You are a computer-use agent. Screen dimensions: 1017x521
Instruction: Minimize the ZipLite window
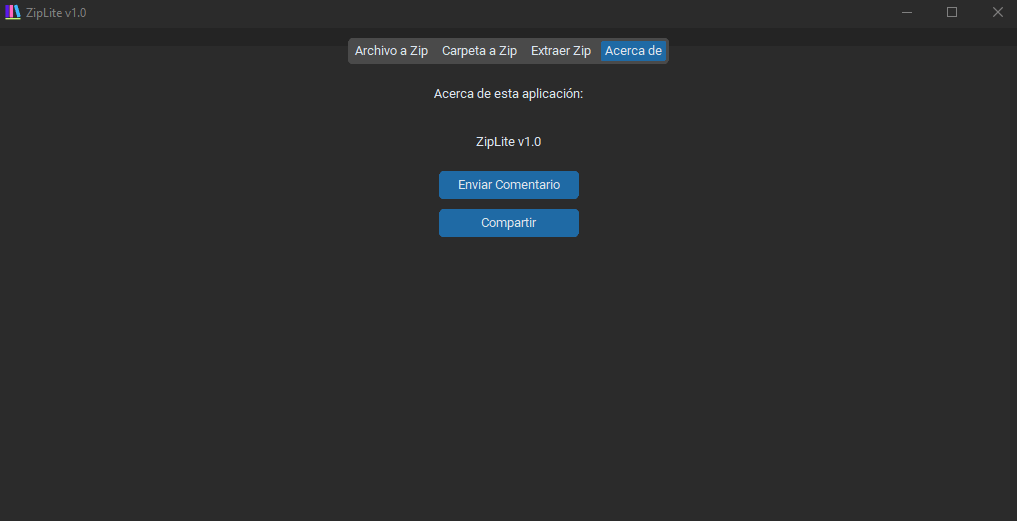[907, 12]
